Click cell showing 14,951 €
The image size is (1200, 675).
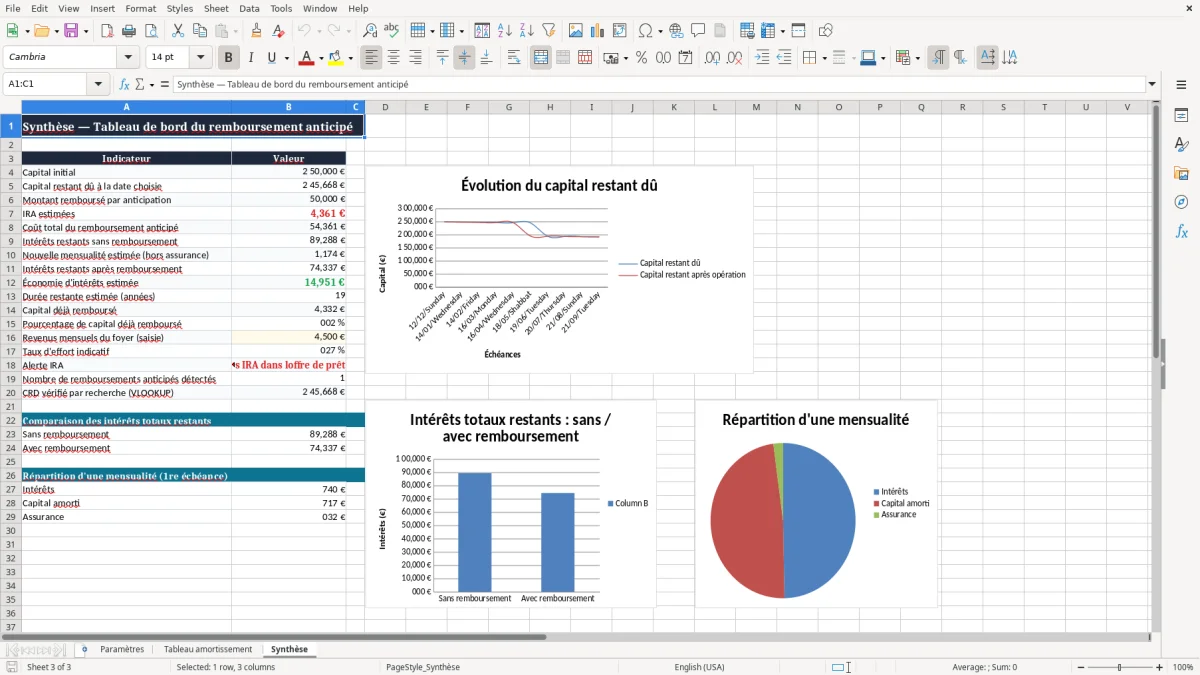[288, 283]
